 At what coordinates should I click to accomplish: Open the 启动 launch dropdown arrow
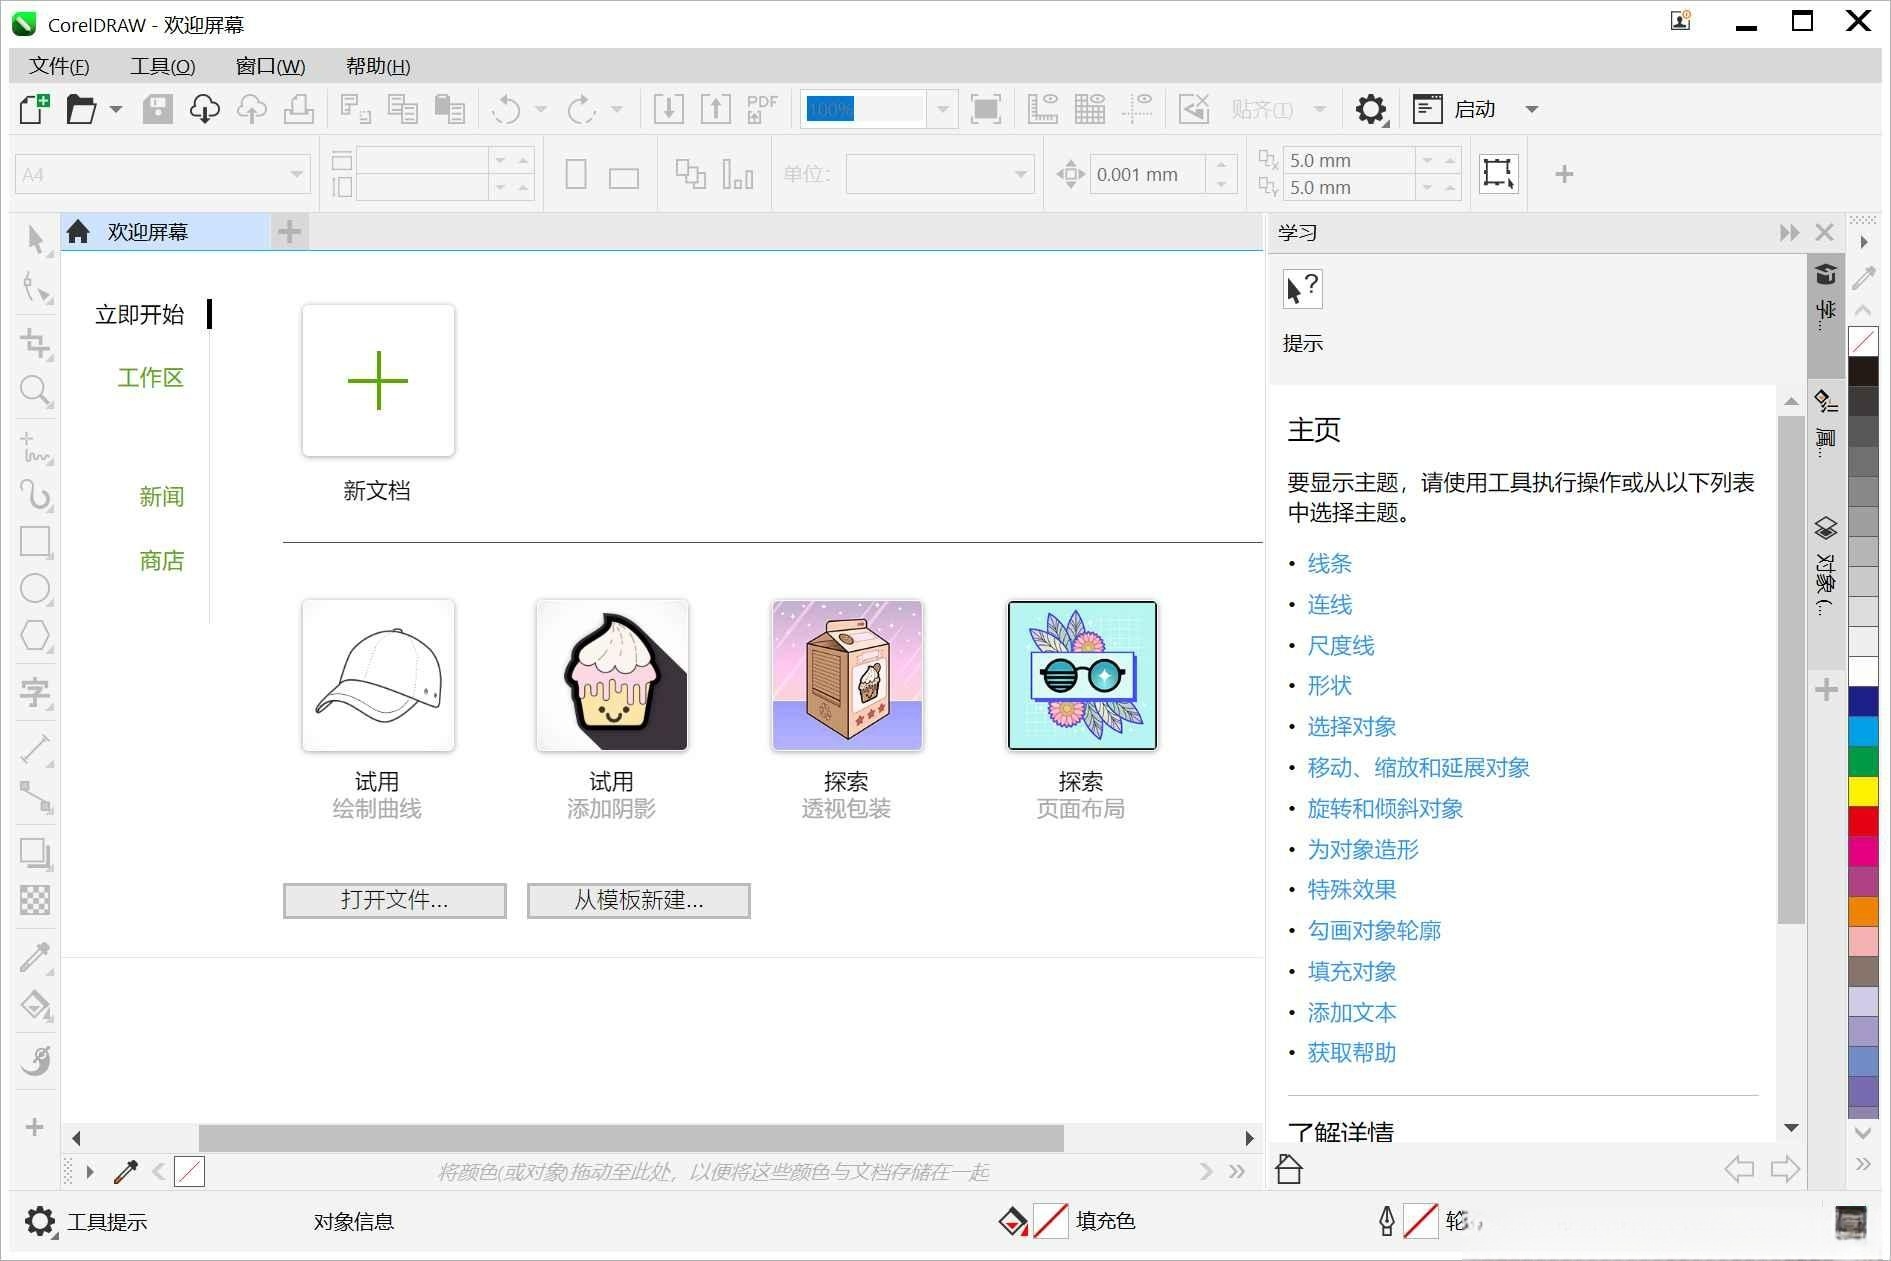point(1532,109)
